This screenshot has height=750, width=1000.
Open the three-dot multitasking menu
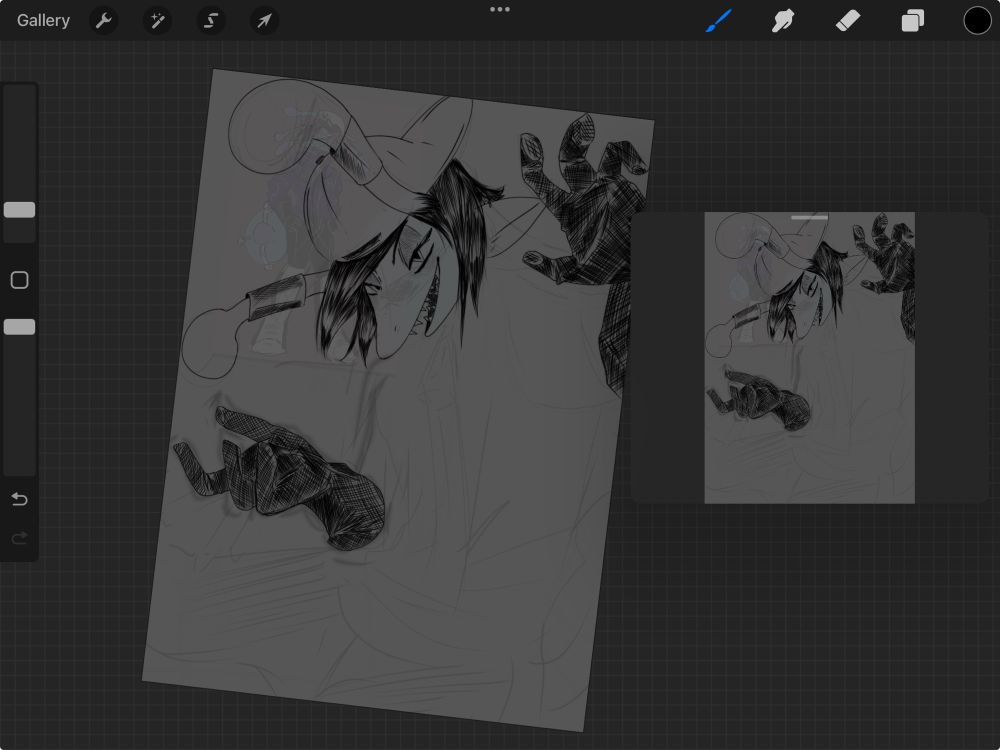point(500,9)
